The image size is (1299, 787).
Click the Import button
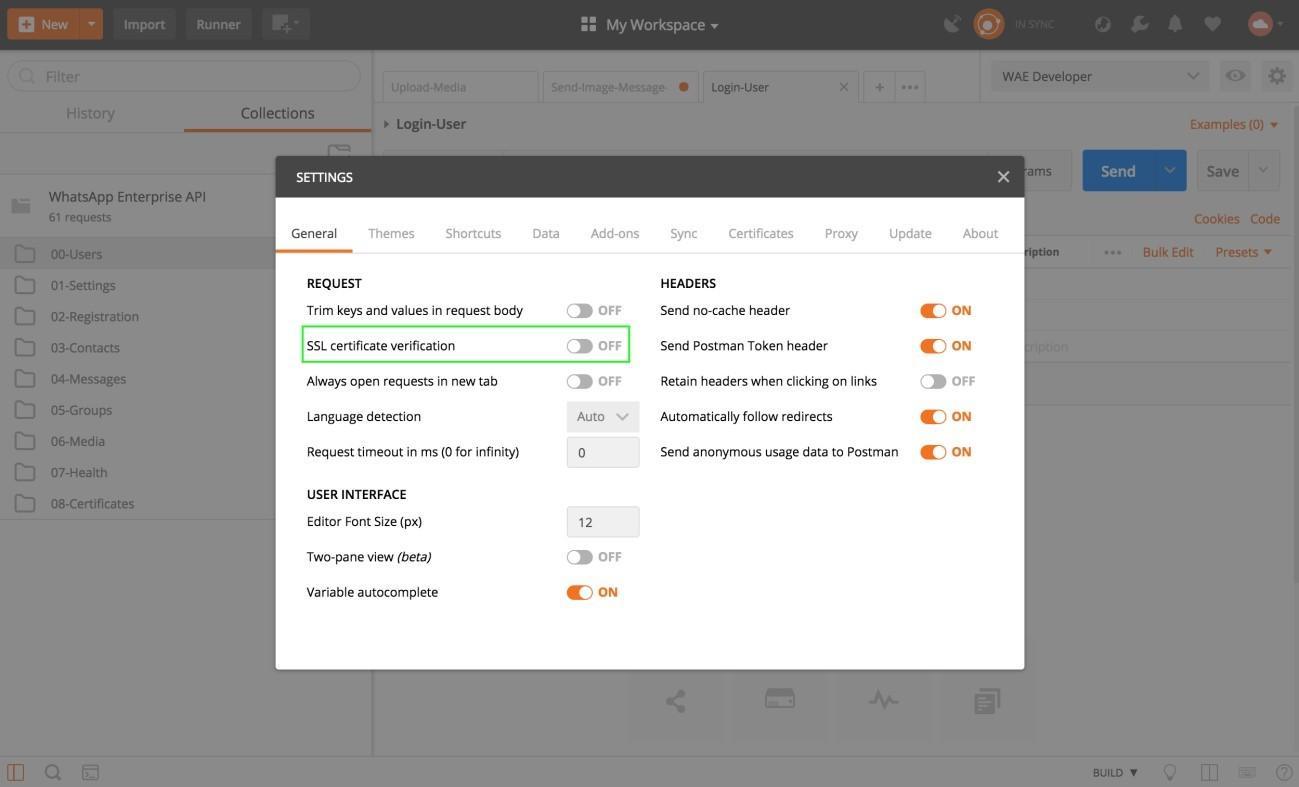(144, 24)
